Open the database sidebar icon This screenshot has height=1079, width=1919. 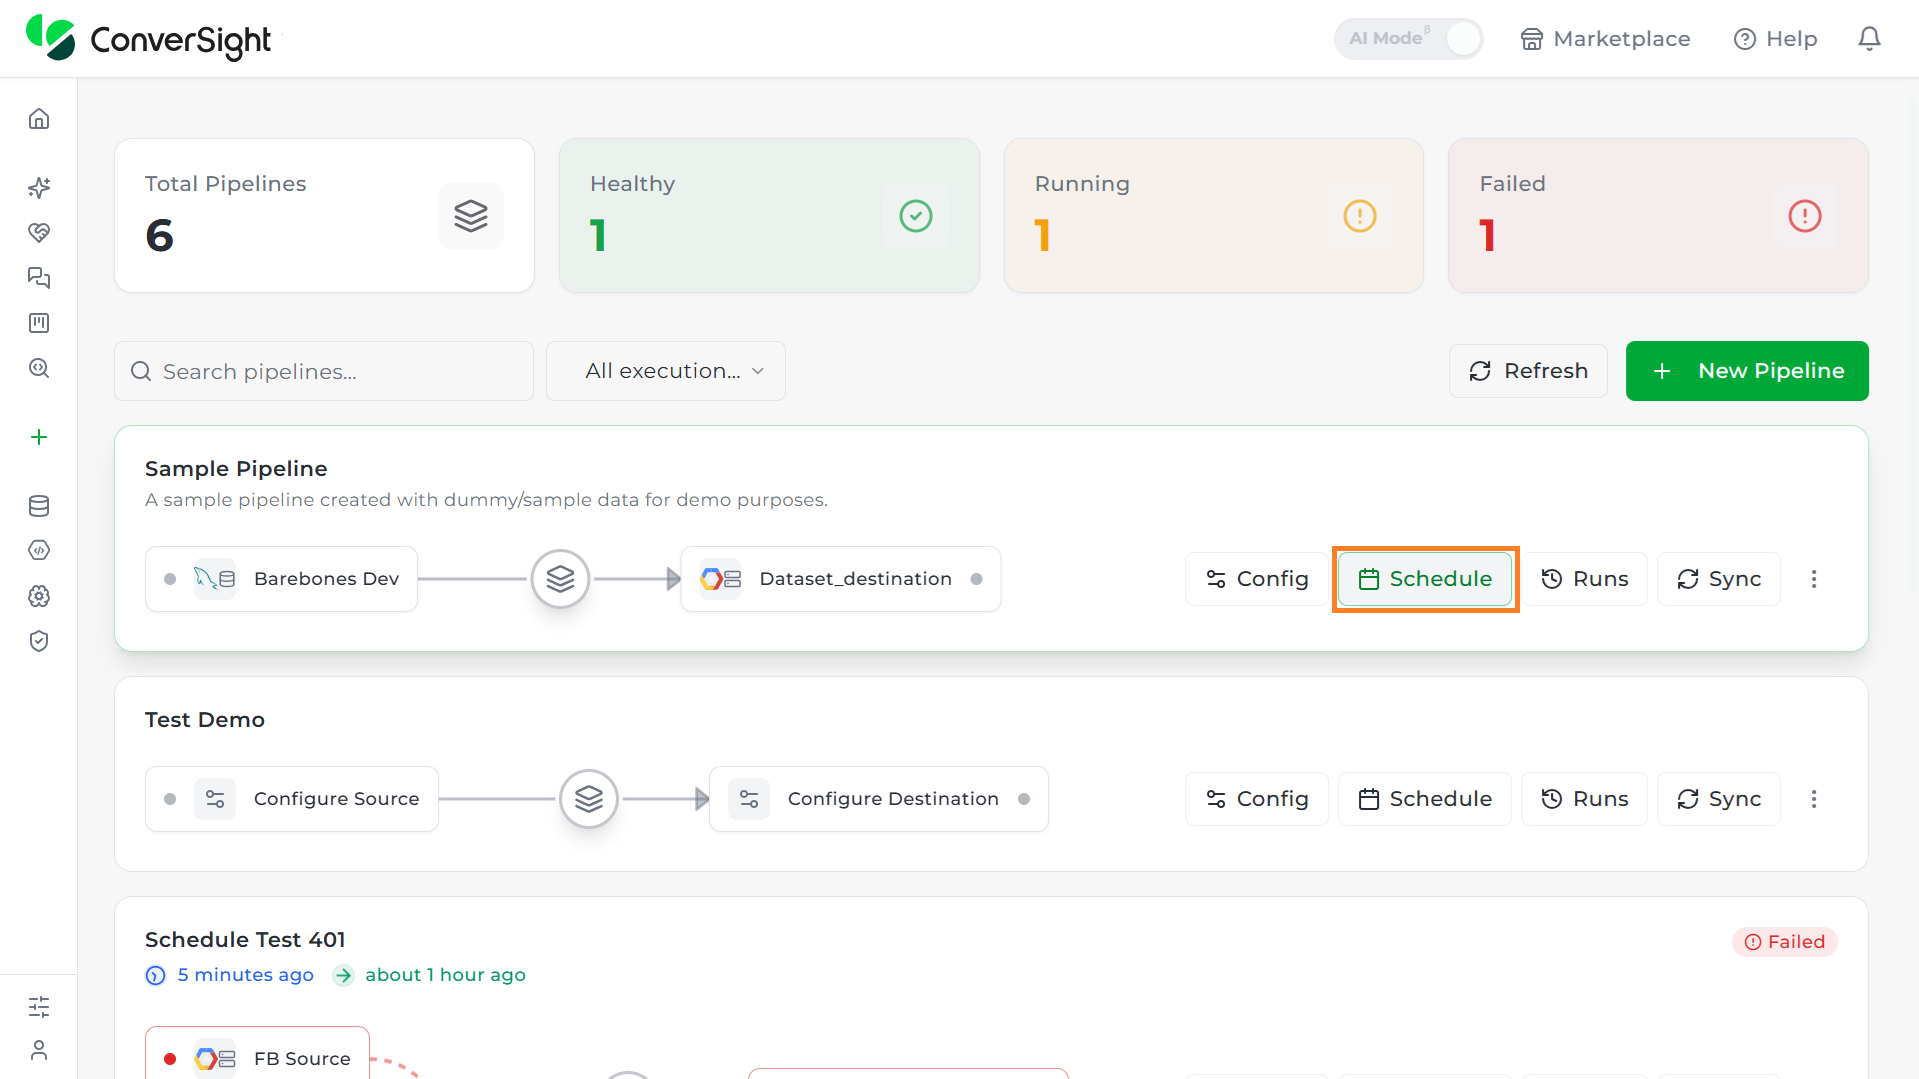pos(39,506)
